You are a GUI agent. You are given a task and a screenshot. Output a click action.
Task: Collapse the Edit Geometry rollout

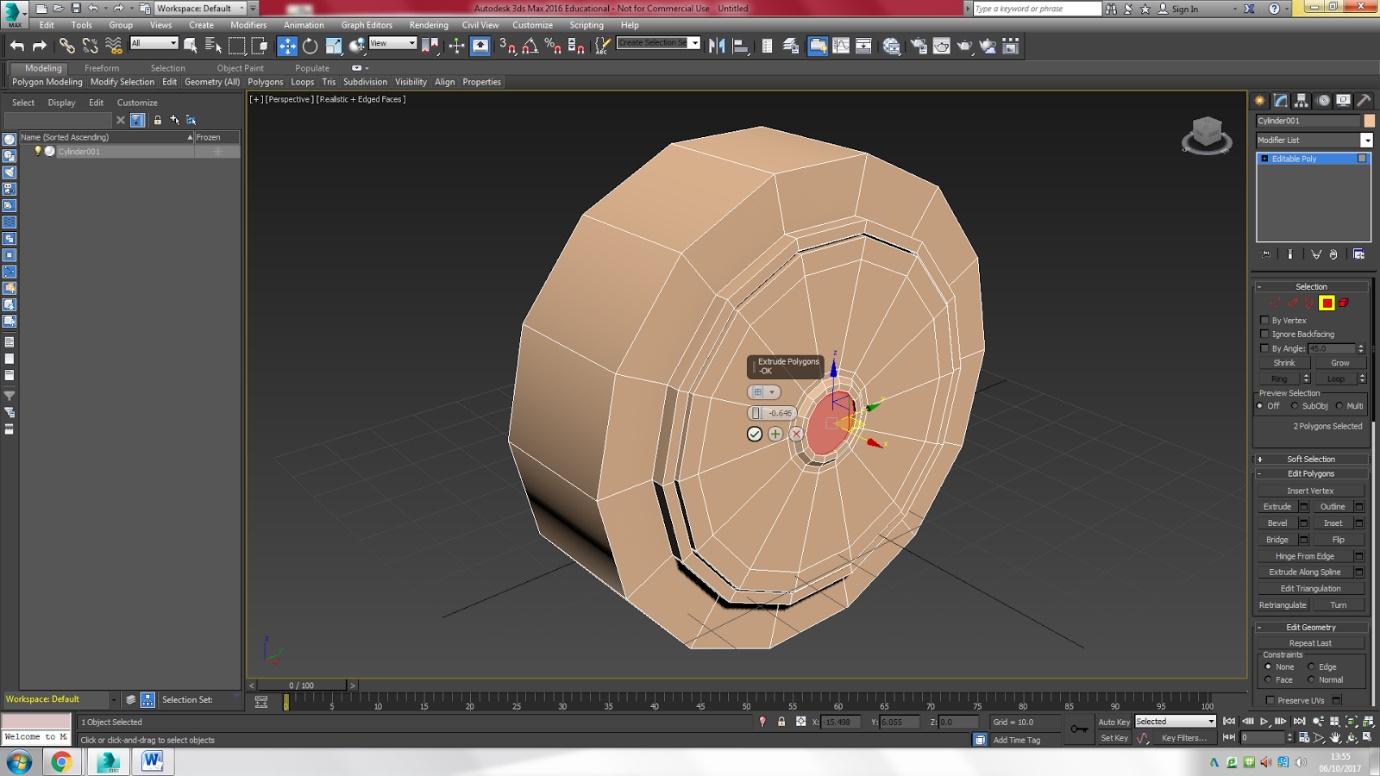pos(1311,627)
